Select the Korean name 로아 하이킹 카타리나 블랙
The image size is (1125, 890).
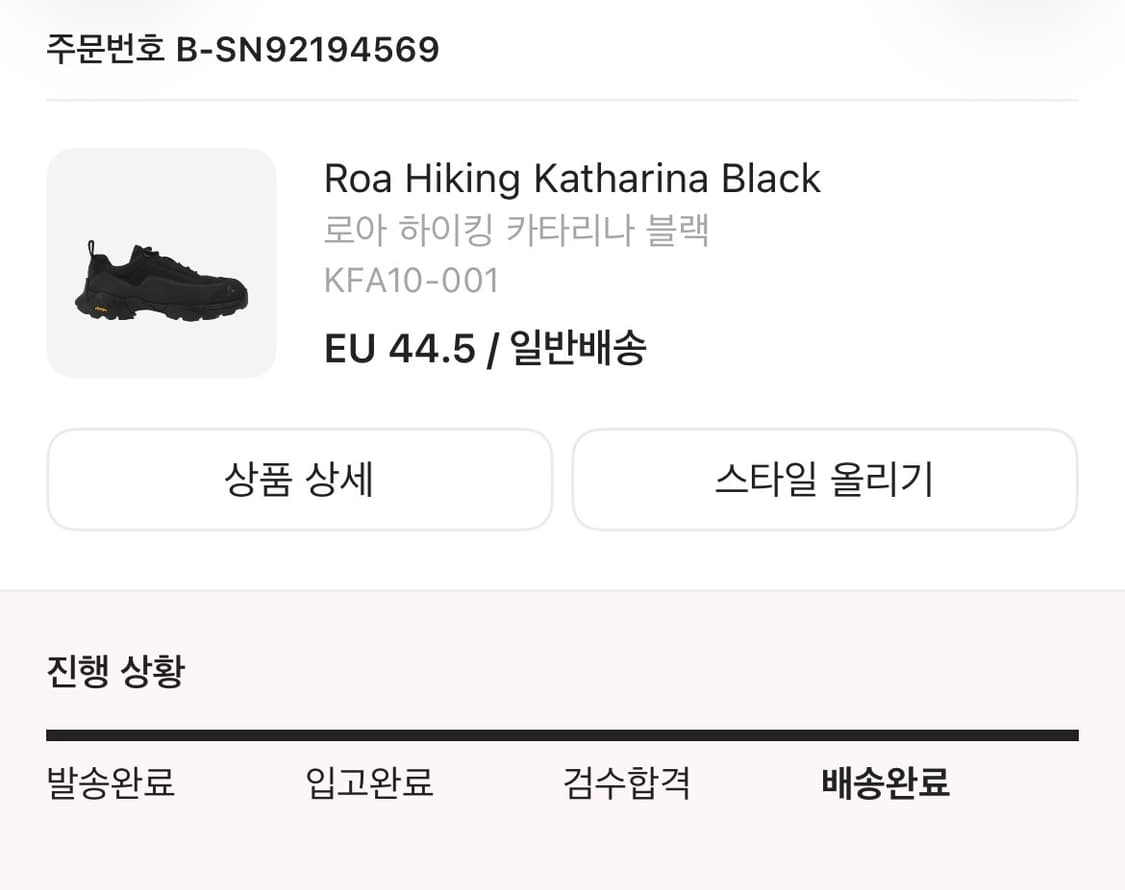pos(518,229)
